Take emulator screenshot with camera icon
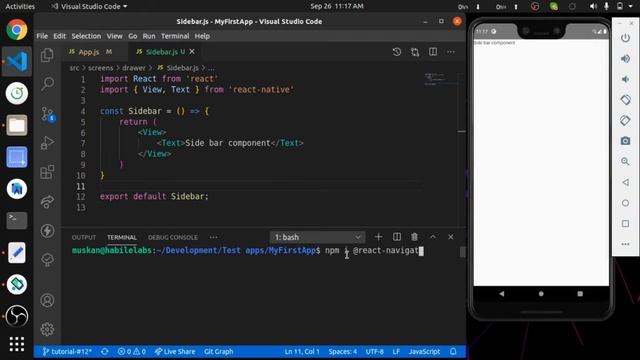This screenshot has height=360, width=640. tap(625, 141)
